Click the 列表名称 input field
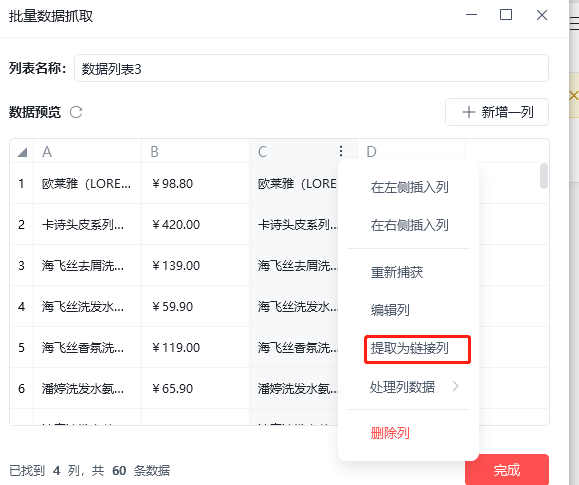The height and width of the screenshot is (485, 579). click(x=311, y=68)
